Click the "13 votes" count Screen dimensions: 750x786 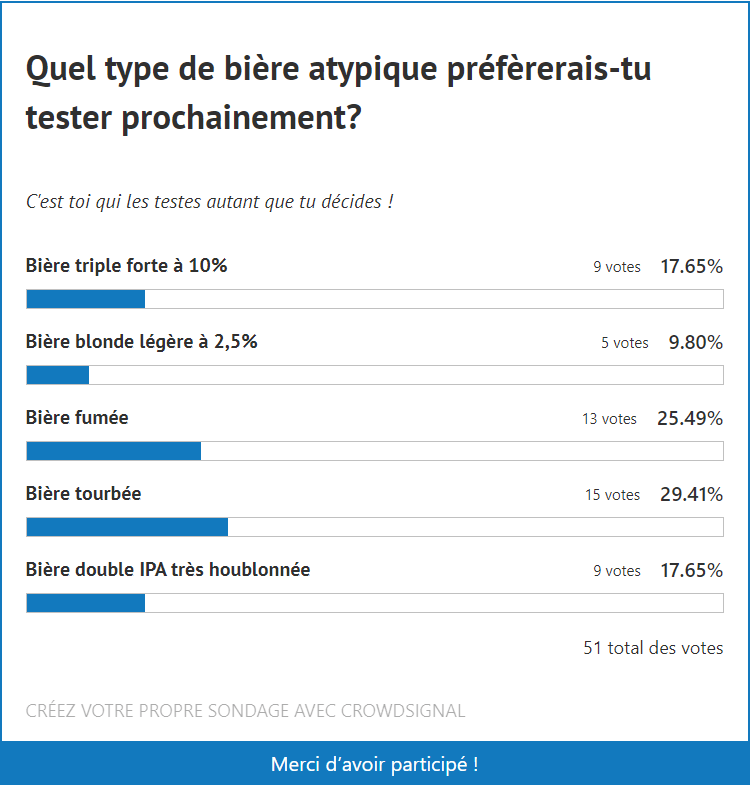(609, 419)
